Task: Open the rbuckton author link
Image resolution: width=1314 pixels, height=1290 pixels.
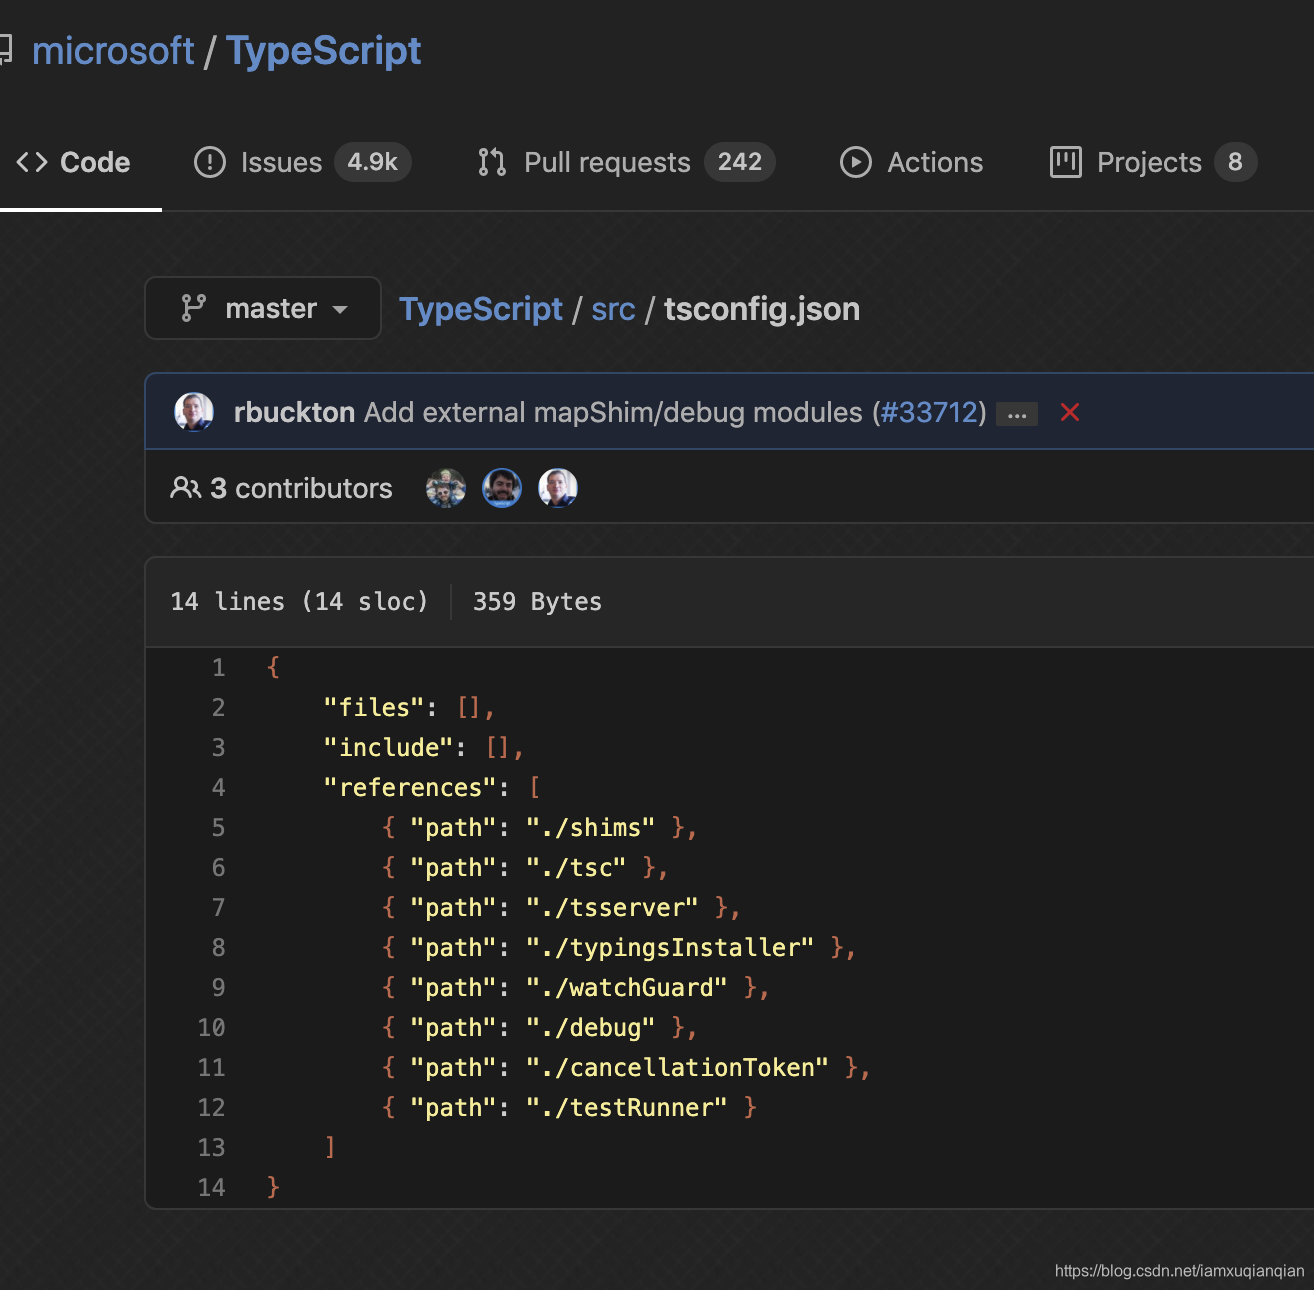Action: pos(294,412)
